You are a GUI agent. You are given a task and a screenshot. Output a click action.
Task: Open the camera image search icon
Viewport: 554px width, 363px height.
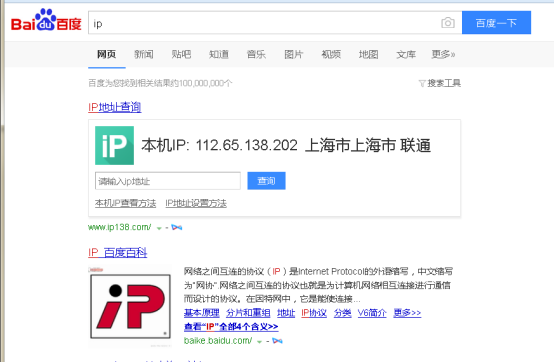coord(448,23)
